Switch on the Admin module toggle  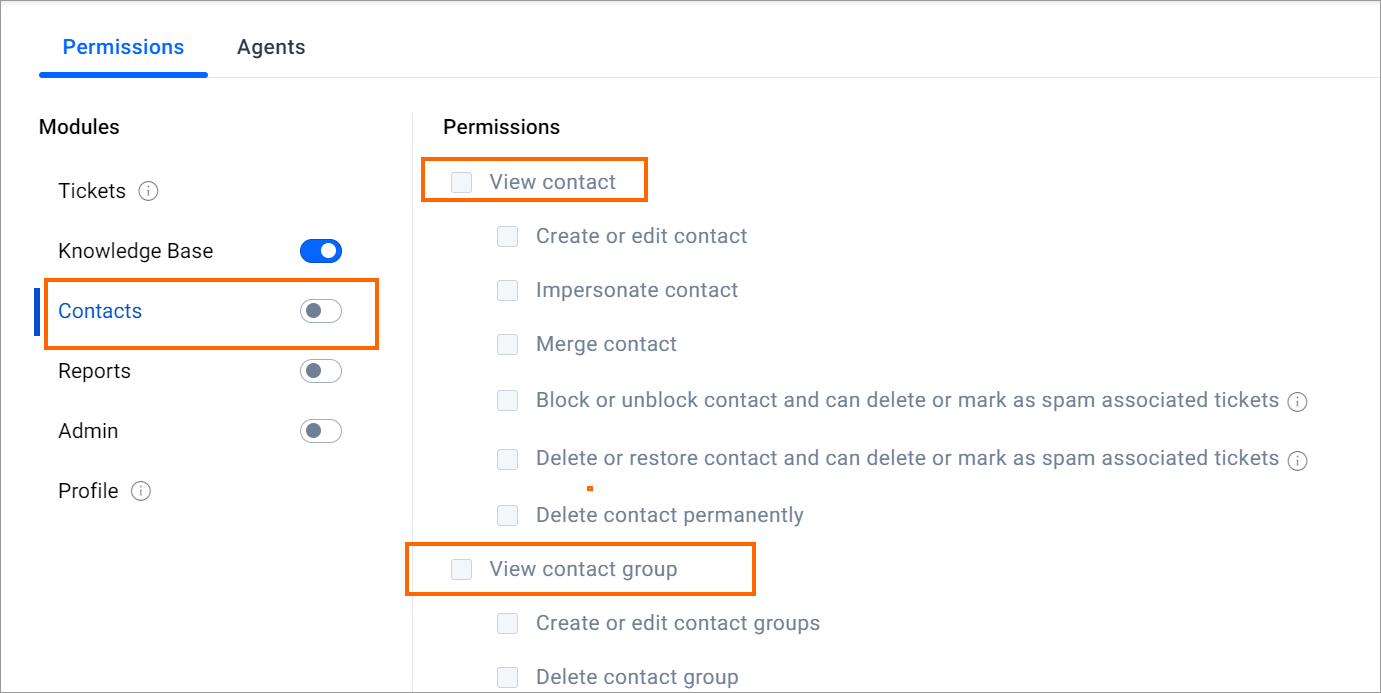pos(321,431)
